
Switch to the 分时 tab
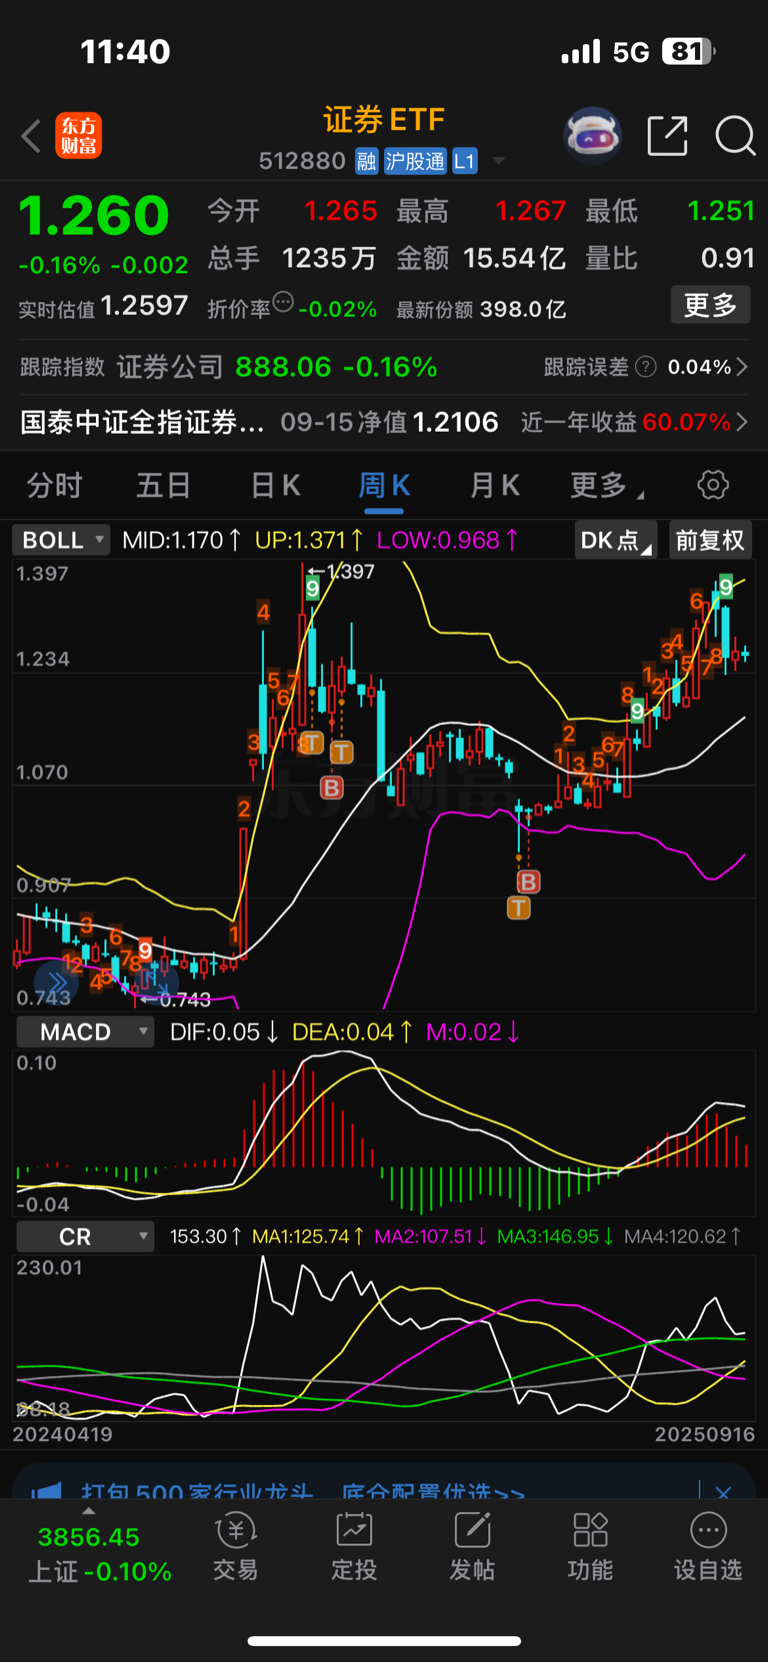tap(54, 486)
